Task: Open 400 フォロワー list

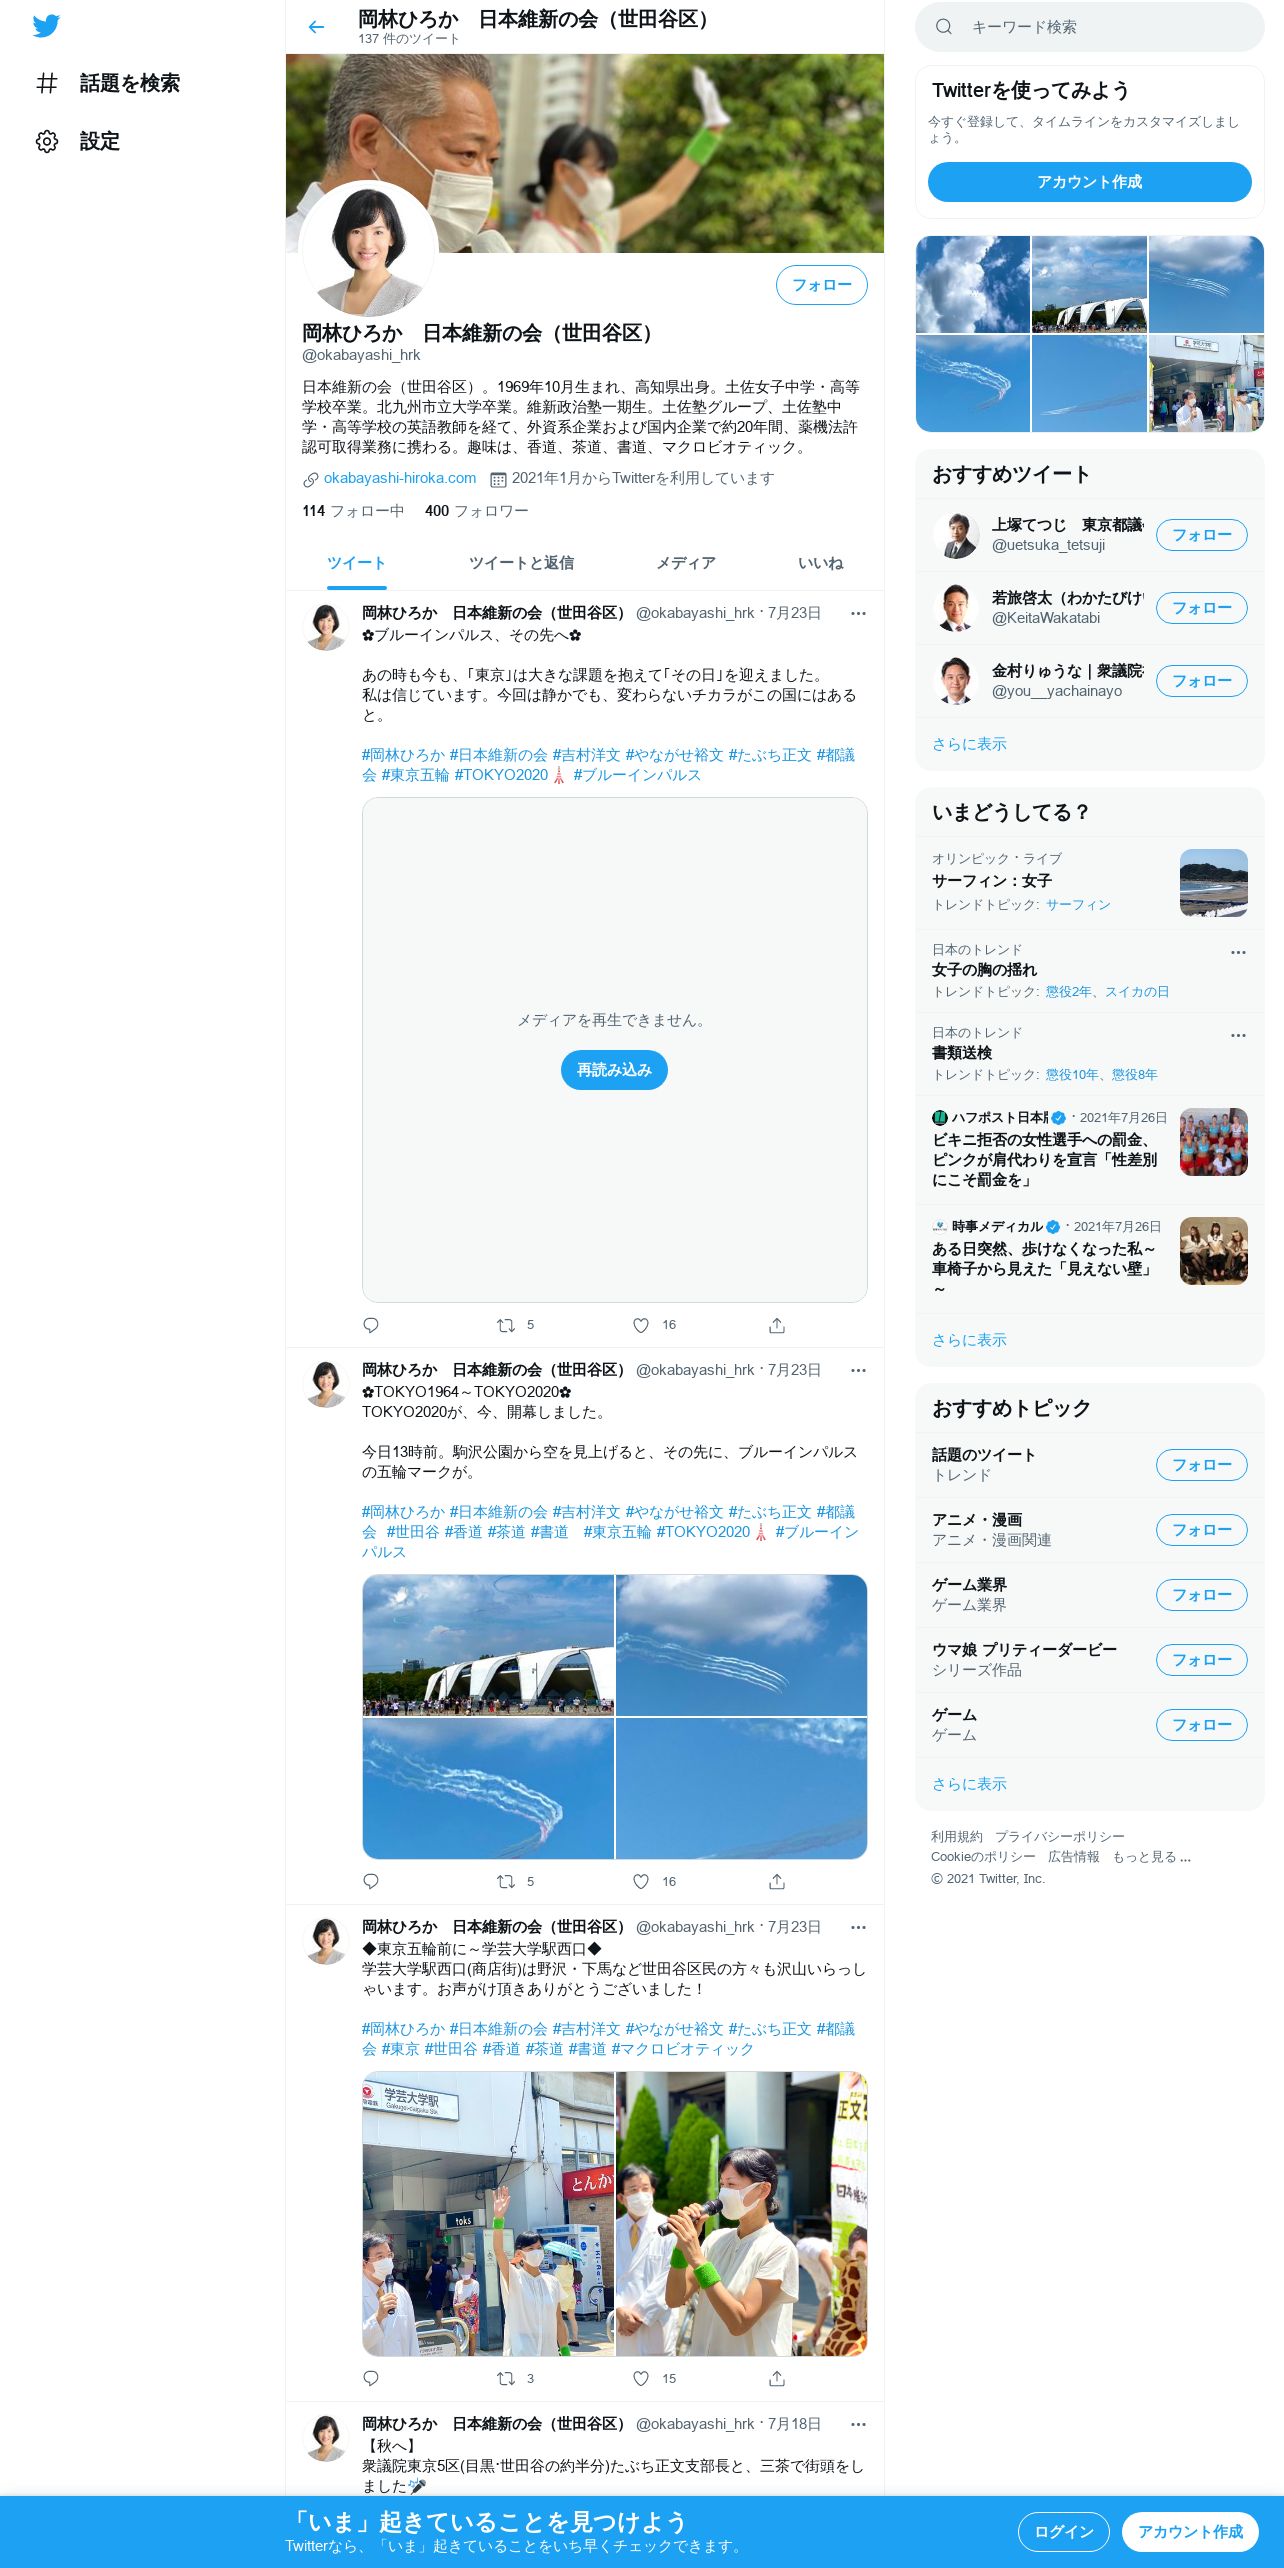Action: tap(477, 511)
